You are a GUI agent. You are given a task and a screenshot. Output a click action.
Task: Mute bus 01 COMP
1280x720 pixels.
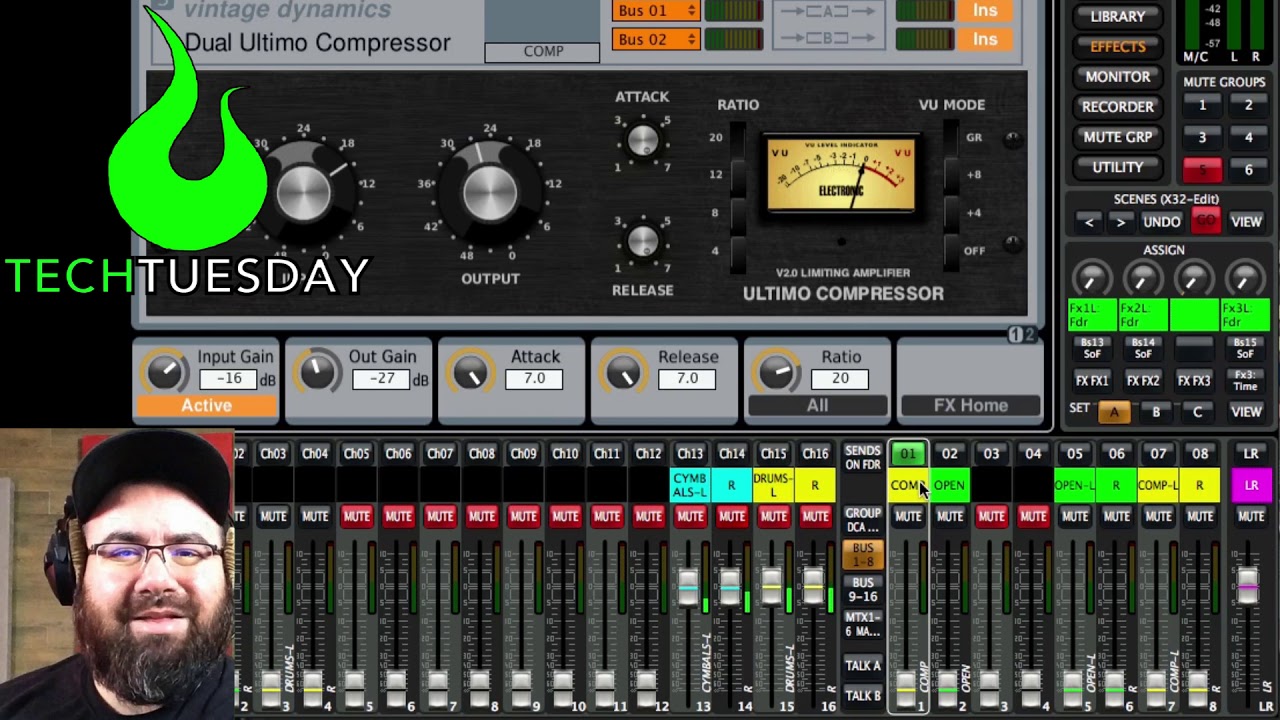coord(908,516)
